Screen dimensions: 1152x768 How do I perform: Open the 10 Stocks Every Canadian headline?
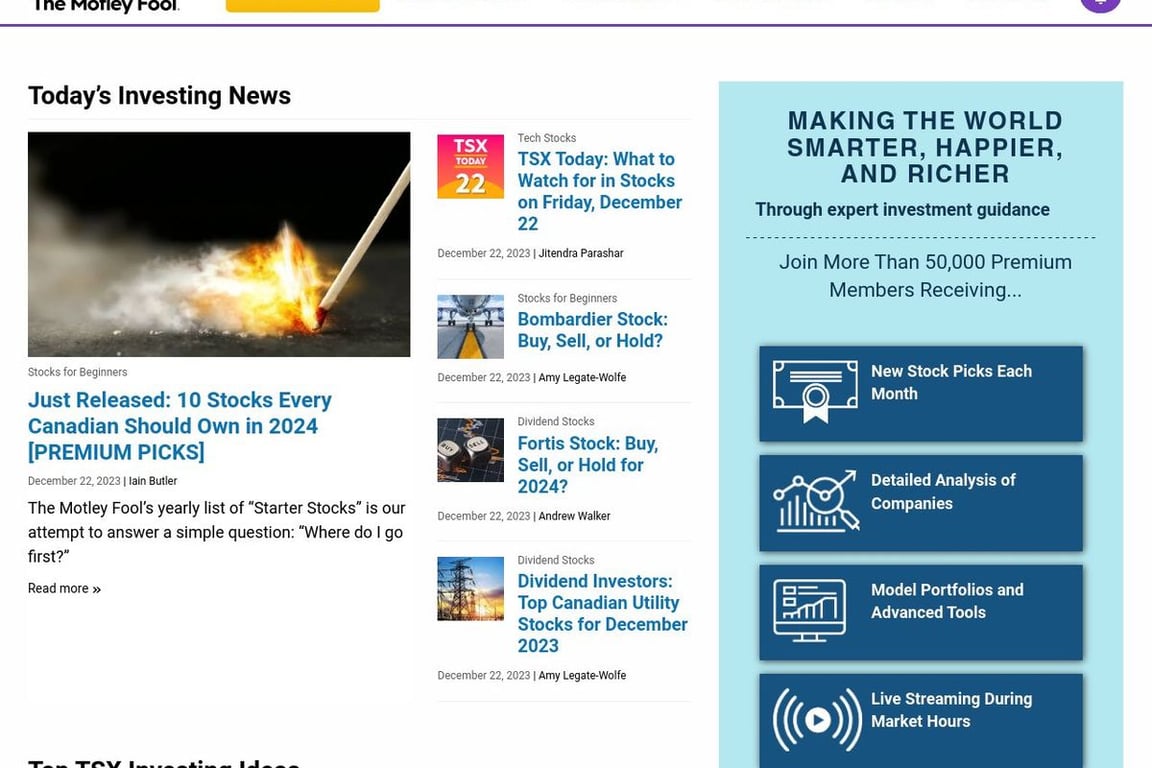coord(180,425)
